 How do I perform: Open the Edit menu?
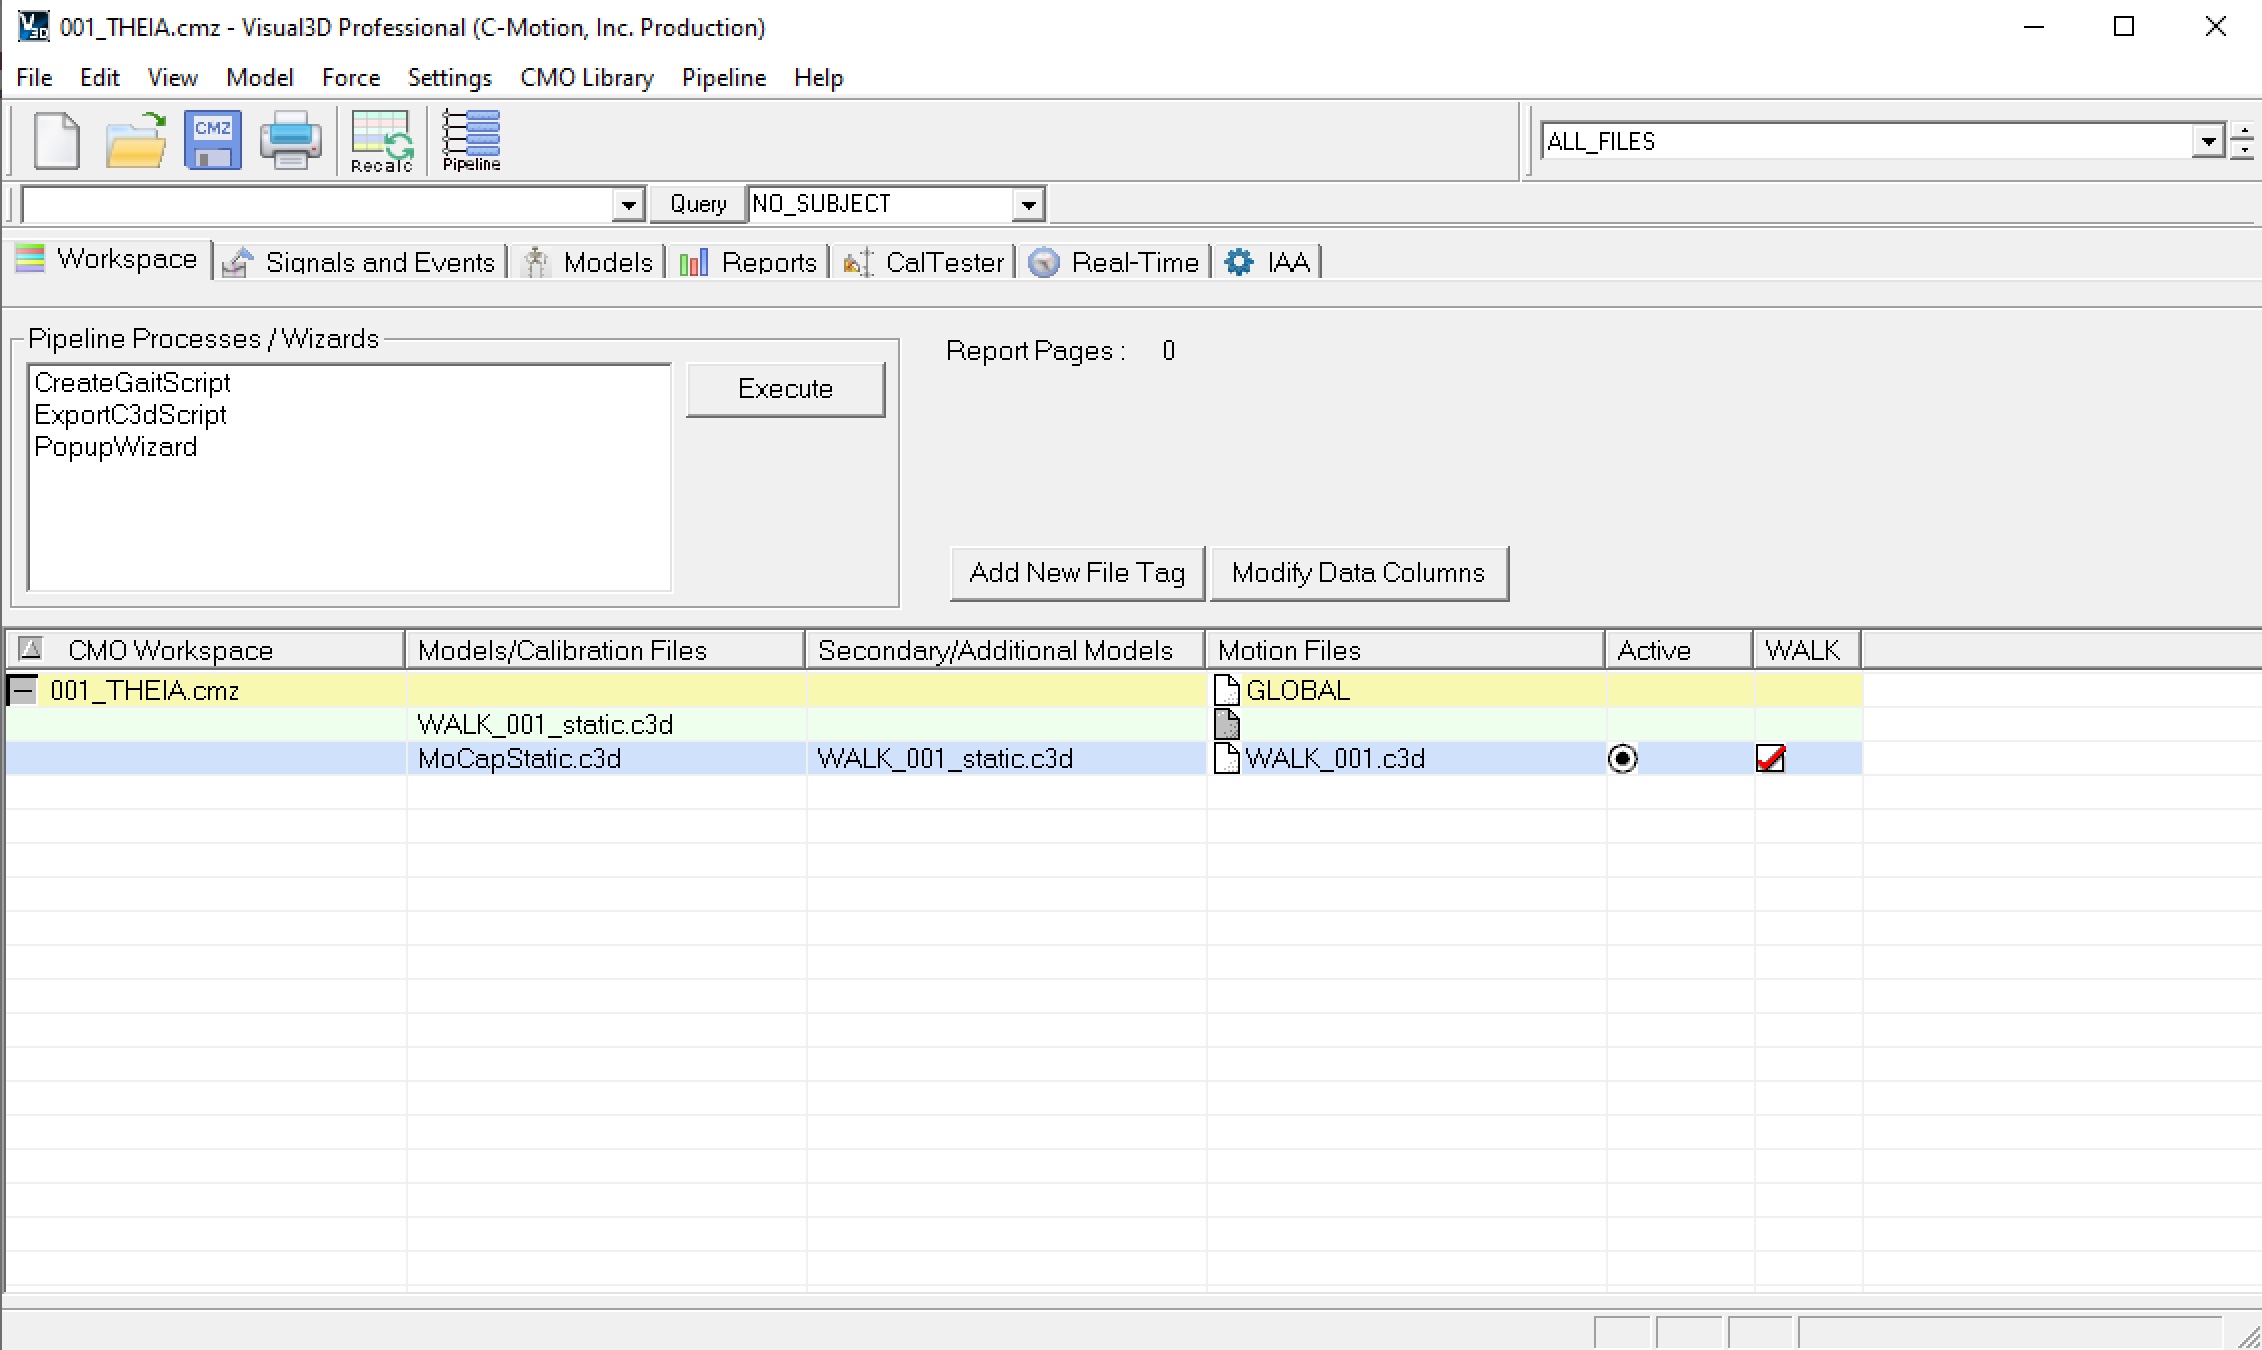pyautogui.click(x=99, y=77)
